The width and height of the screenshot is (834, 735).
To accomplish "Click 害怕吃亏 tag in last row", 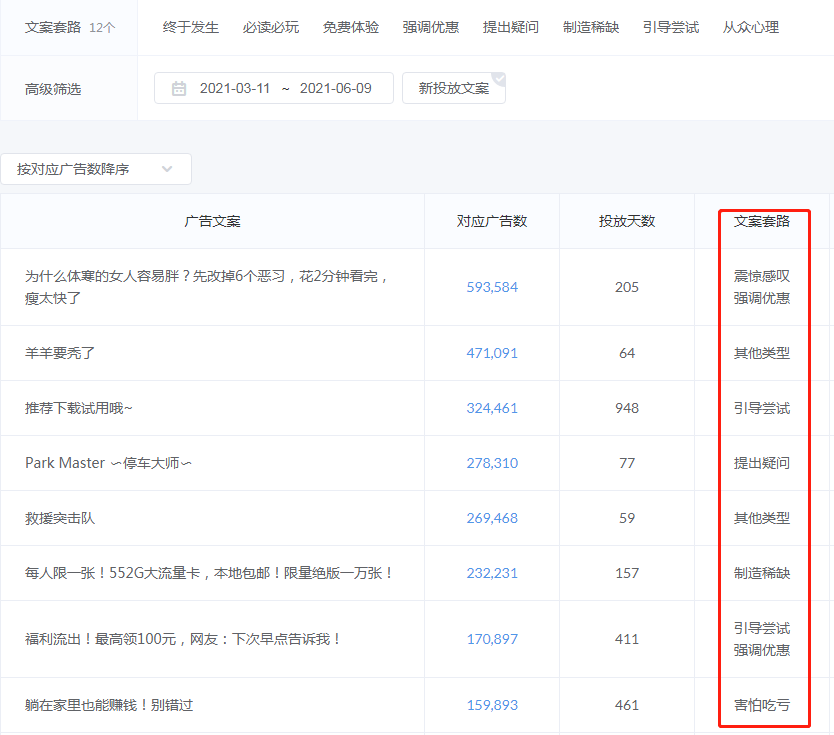I will pyautogui.click(x=762, y=705).
